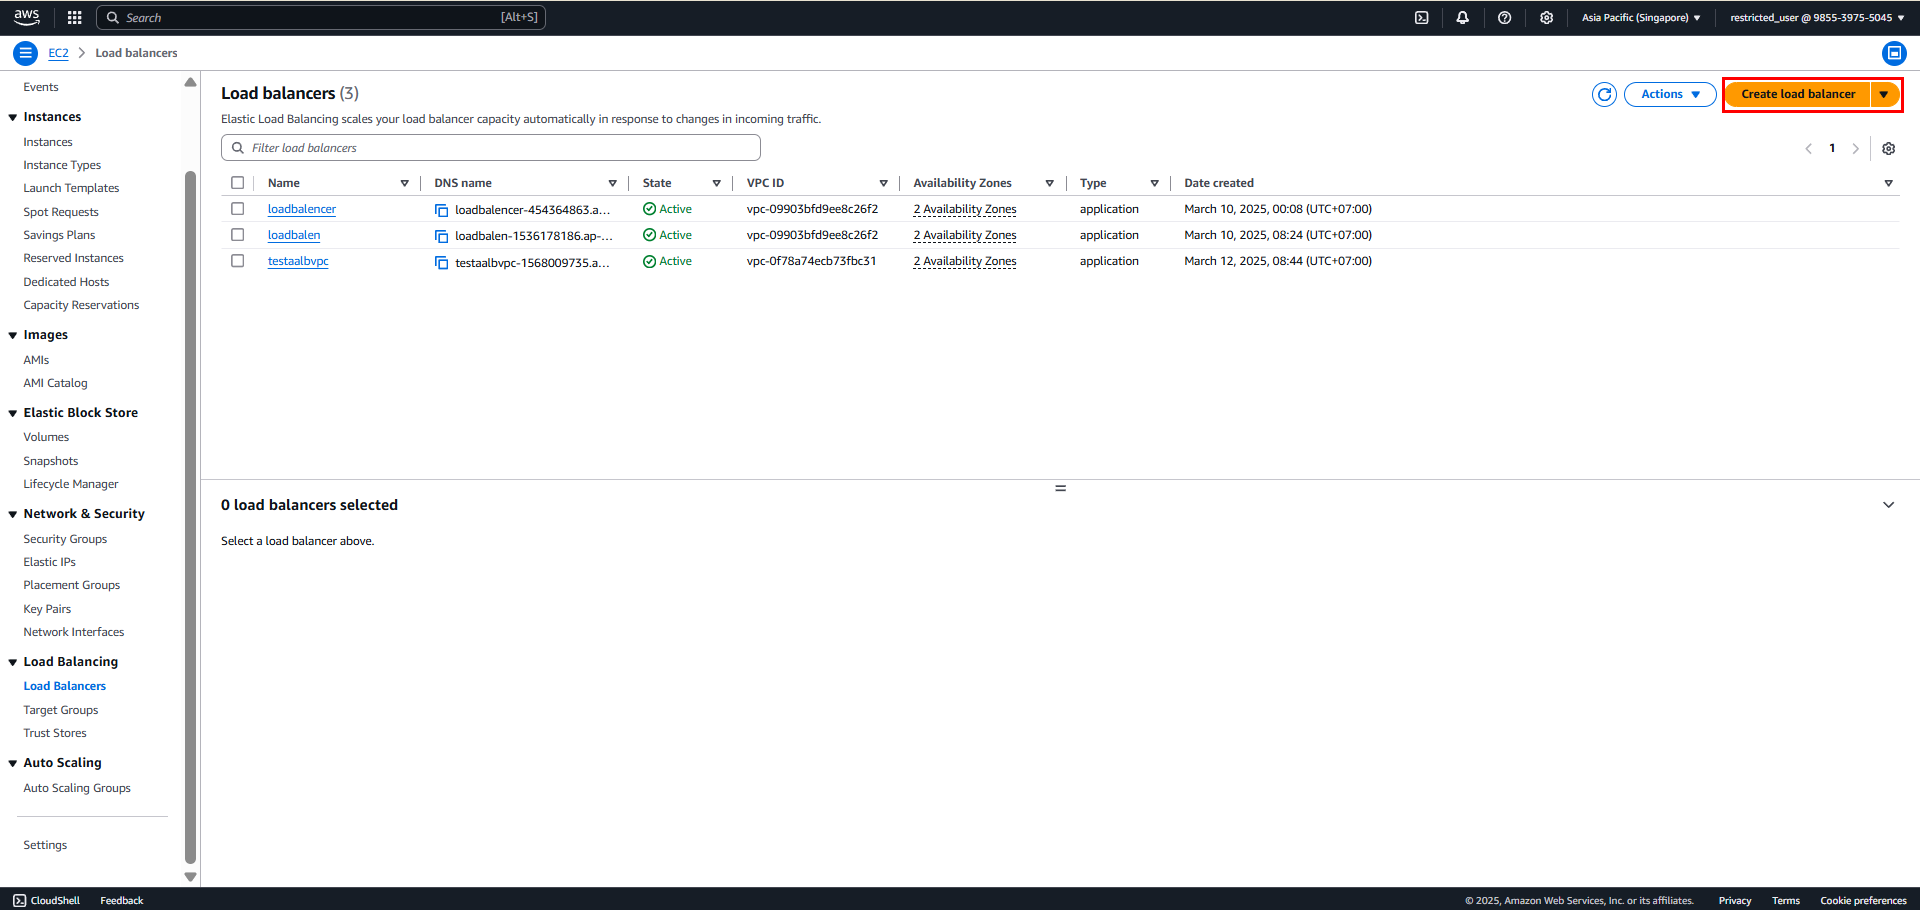Click Create load balancer button
Viewport: 1920px width, 910px height.
[x=1797, y=94]
